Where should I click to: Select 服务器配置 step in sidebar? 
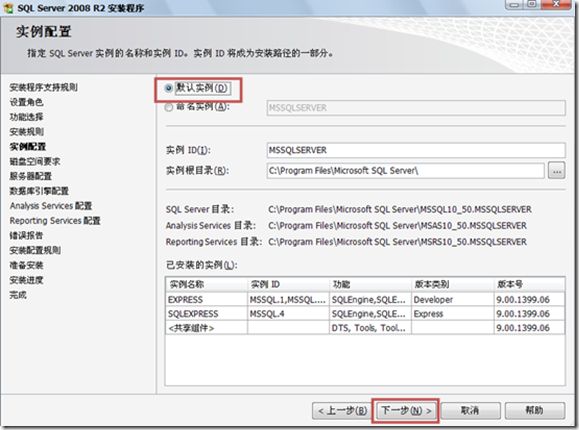[31, 176]
